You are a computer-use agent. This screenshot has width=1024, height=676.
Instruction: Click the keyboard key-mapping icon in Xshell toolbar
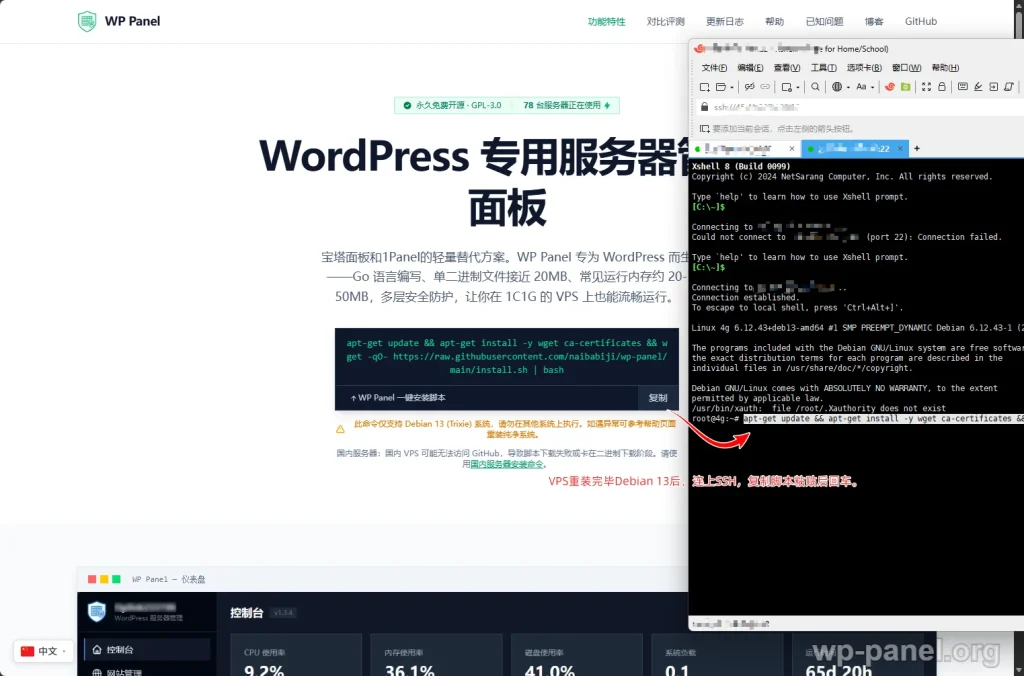click(x=963, y=86)
